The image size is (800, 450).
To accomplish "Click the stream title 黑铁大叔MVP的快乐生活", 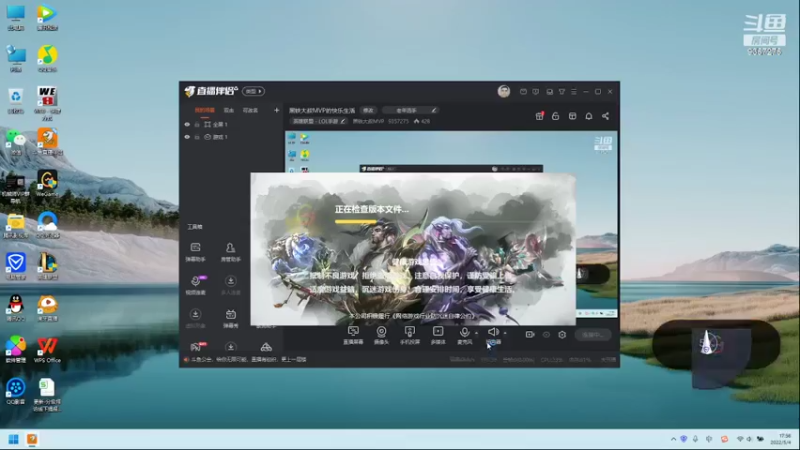I will (322, 110).
